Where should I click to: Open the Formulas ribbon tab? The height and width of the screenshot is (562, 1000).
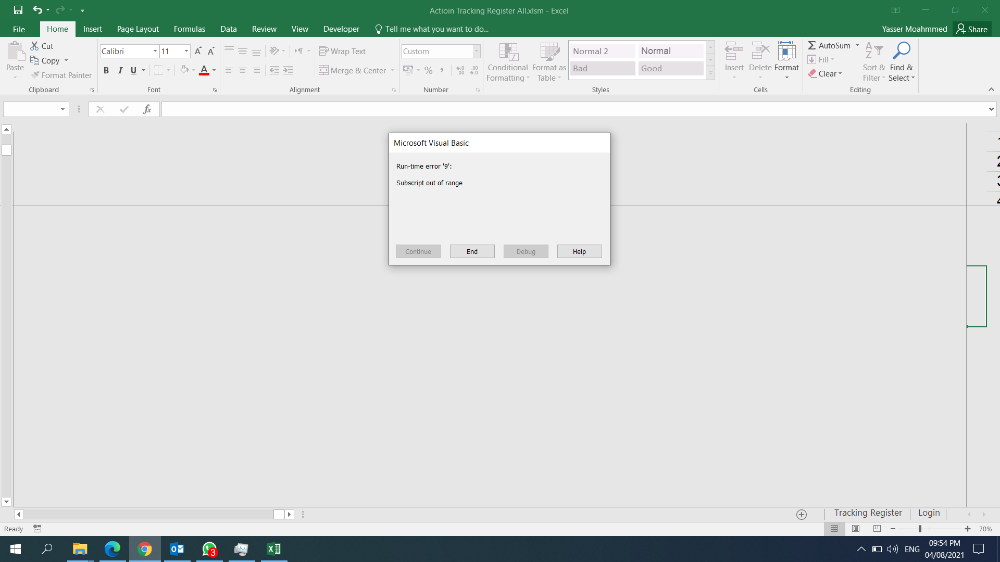(x=189, y=29)
